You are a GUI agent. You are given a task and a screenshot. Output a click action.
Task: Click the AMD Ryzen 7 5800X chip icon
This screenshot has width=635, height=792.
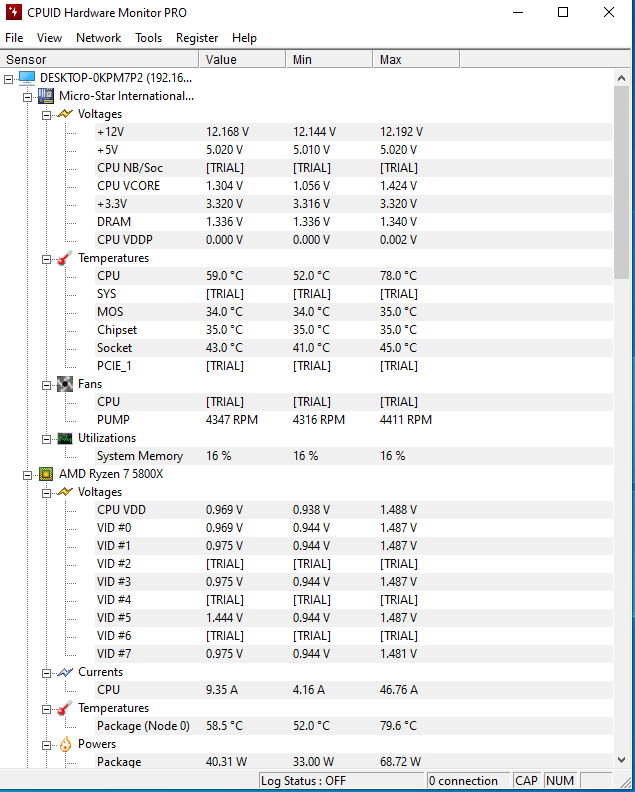[46, 474]
